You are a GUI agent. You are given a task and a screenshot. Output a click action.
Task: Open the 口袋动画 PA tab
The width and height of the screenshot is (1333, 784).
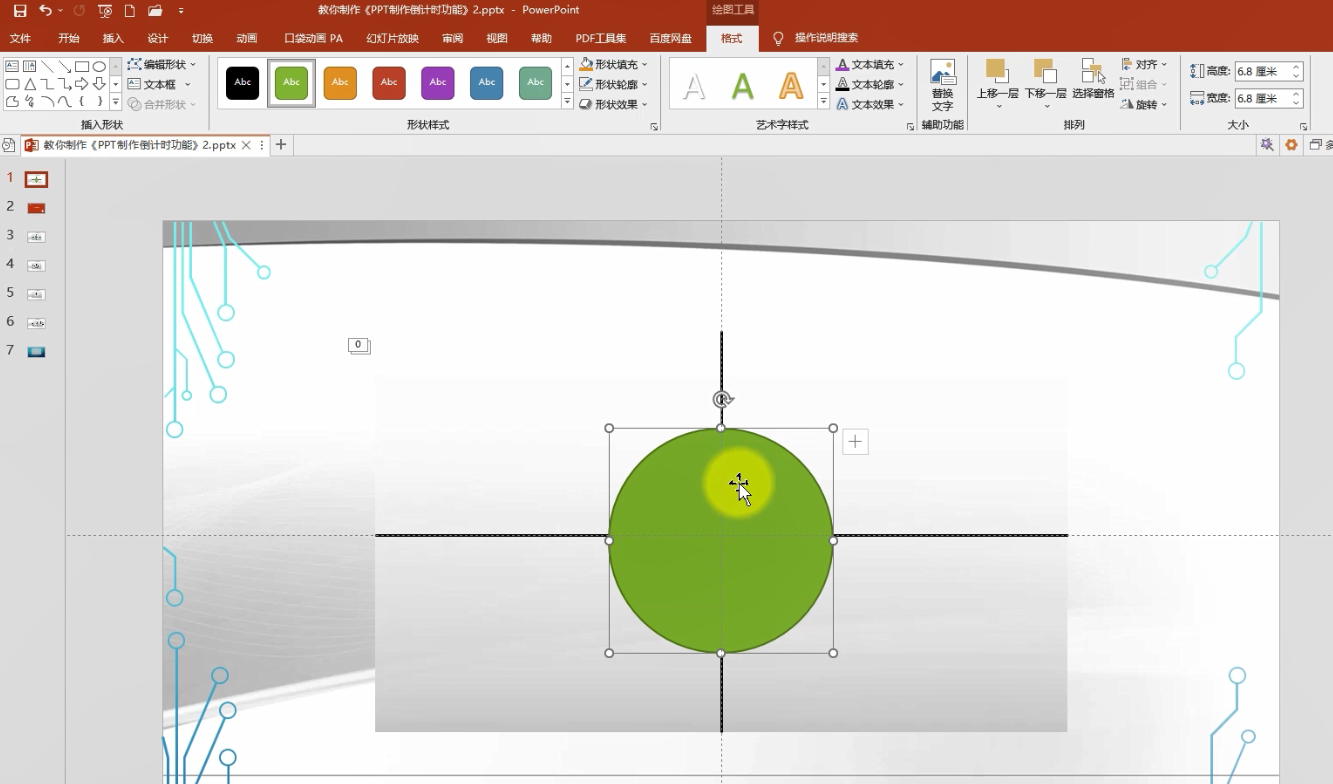click(313, 39)
